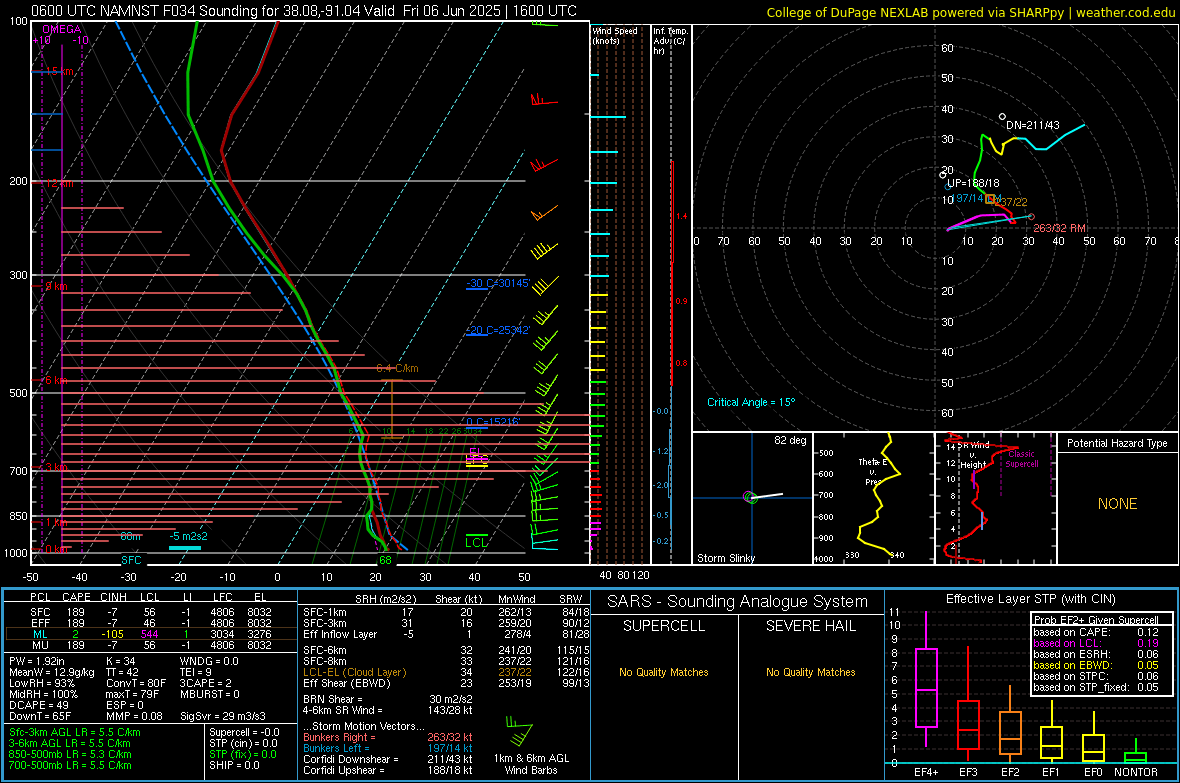
Task: Click the 850-500mb LR = 5.3 C/km line
Action: point(70,754)
